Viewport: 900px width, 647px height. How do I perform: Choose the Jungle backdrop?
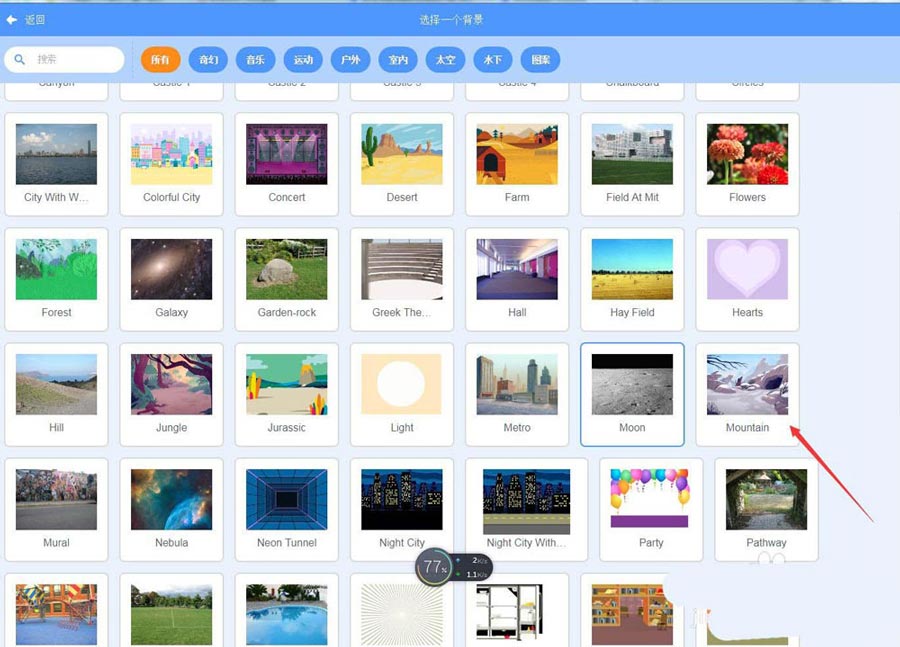point(172,394)
